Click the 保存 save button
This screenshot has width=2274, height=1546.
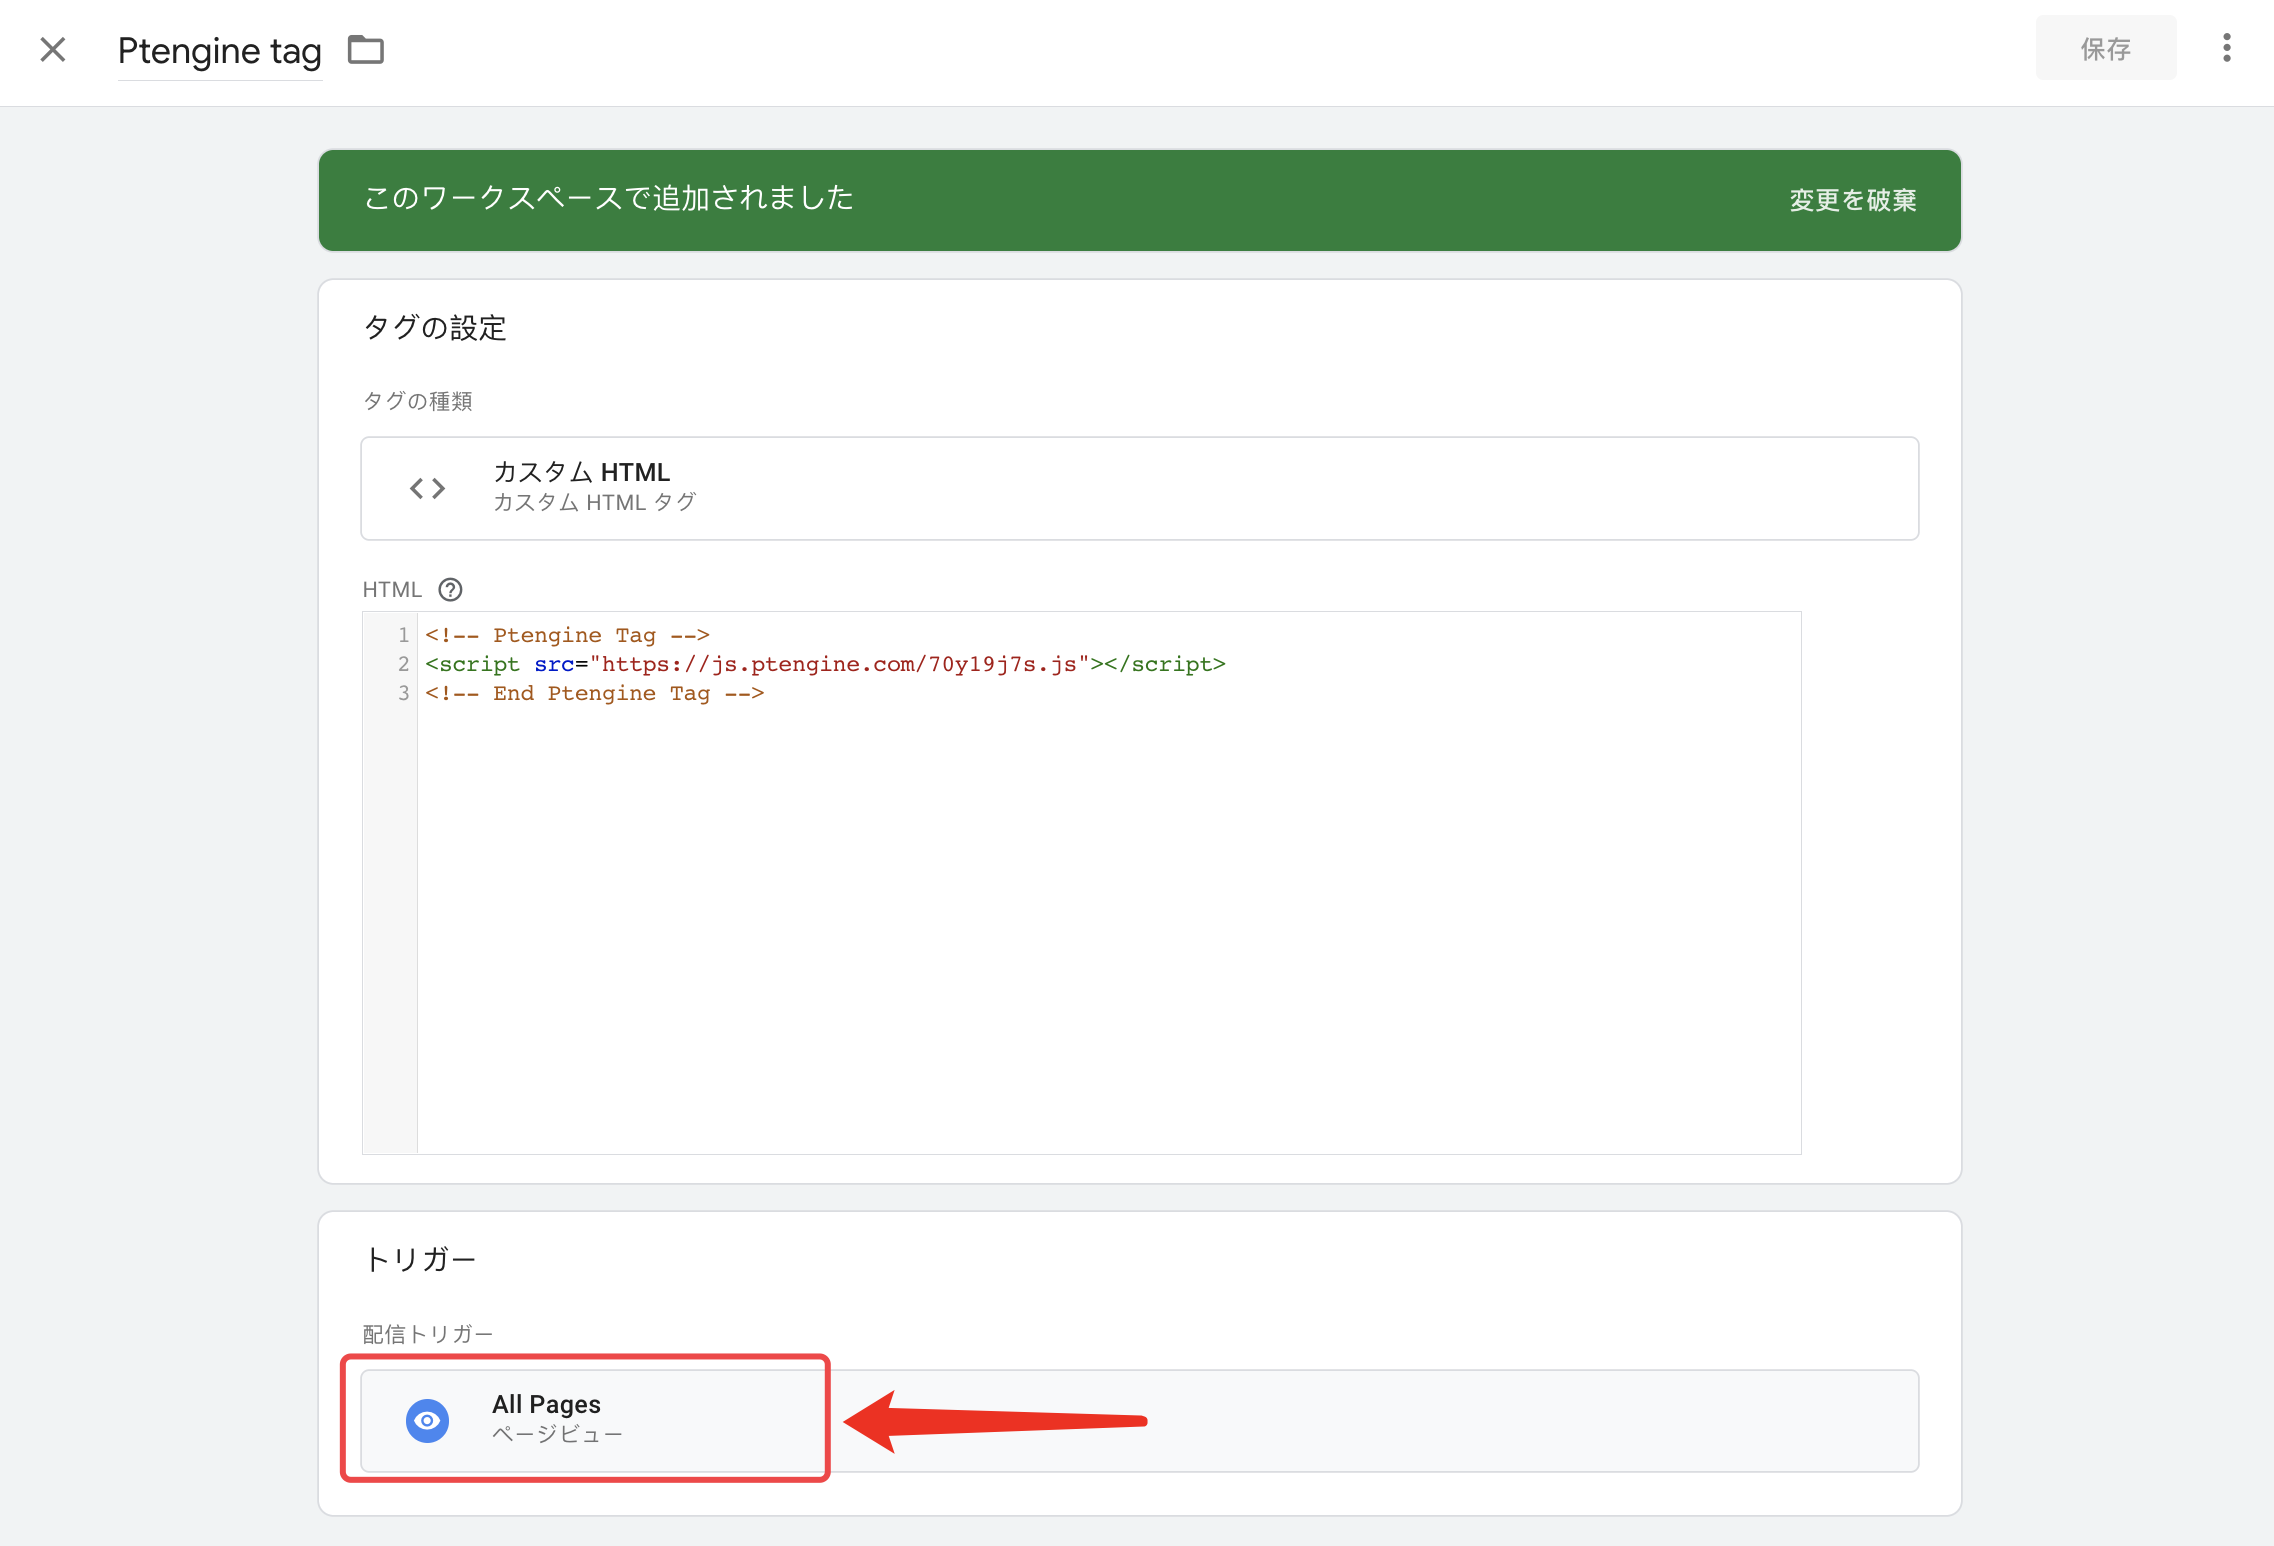point(2106,49)
